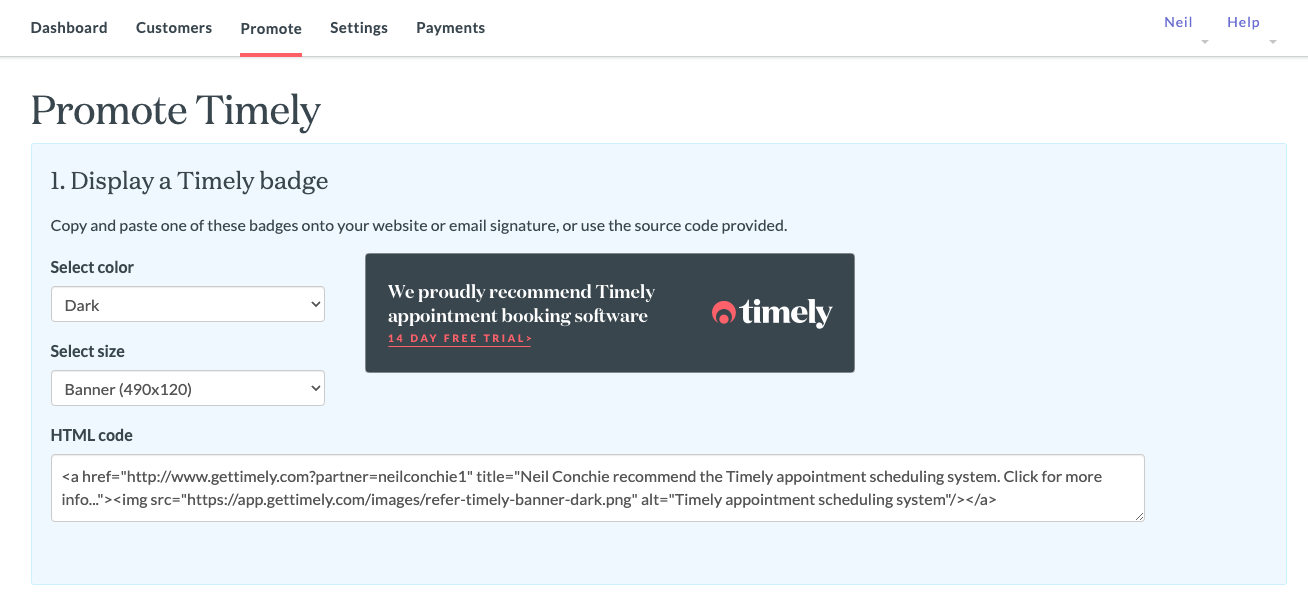
Task: Click the caret arrow beneath Neil
Action: click(x=1205, y=42)
